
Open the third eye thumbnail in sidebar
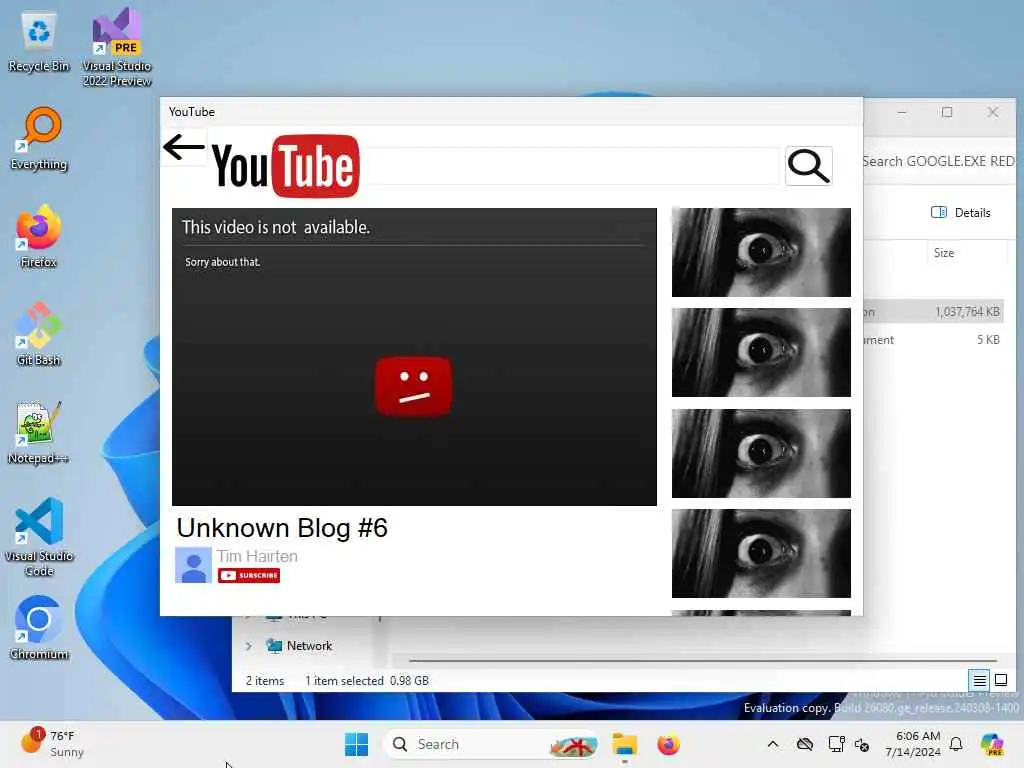(x=761, y=453)
